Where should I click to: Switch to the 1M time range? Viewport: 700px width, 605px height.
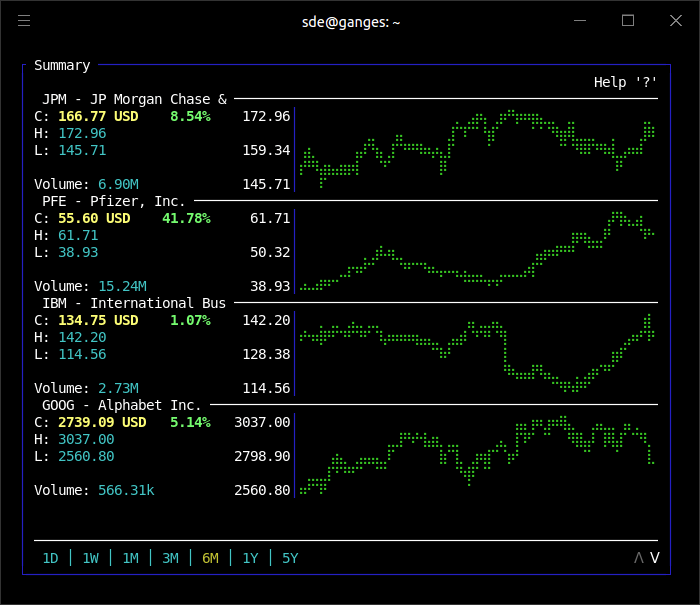click(130, 558)
